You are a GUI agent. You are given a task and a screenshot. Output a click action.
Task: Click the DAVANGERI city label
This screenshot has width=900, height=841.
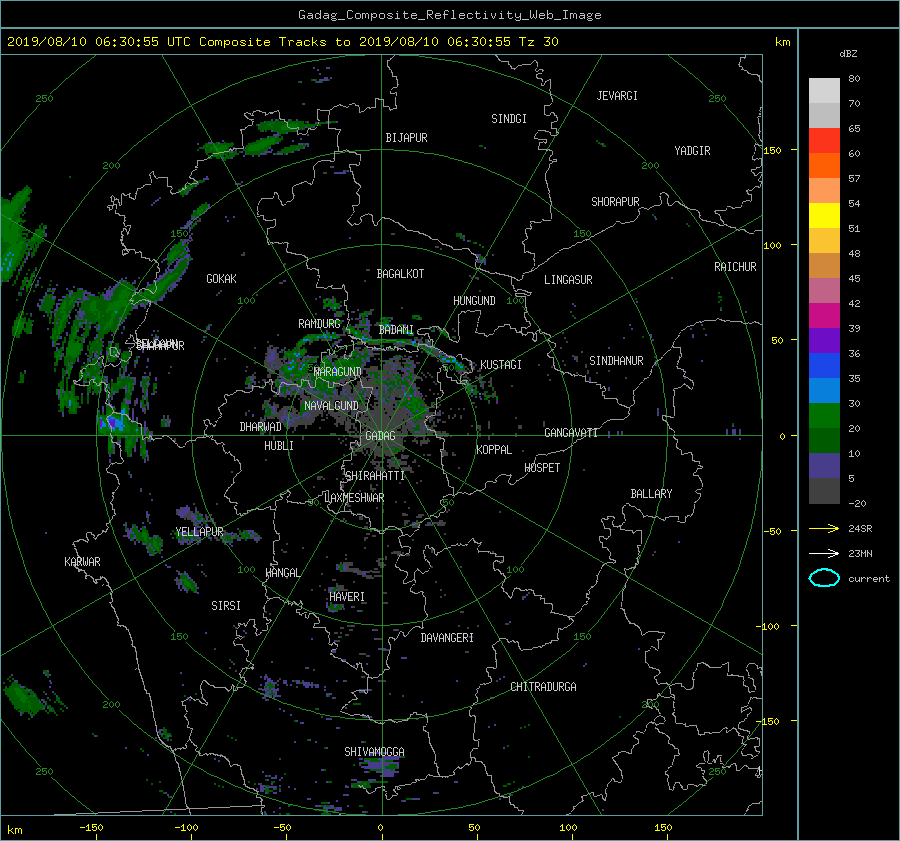click(x=447, y=638)
